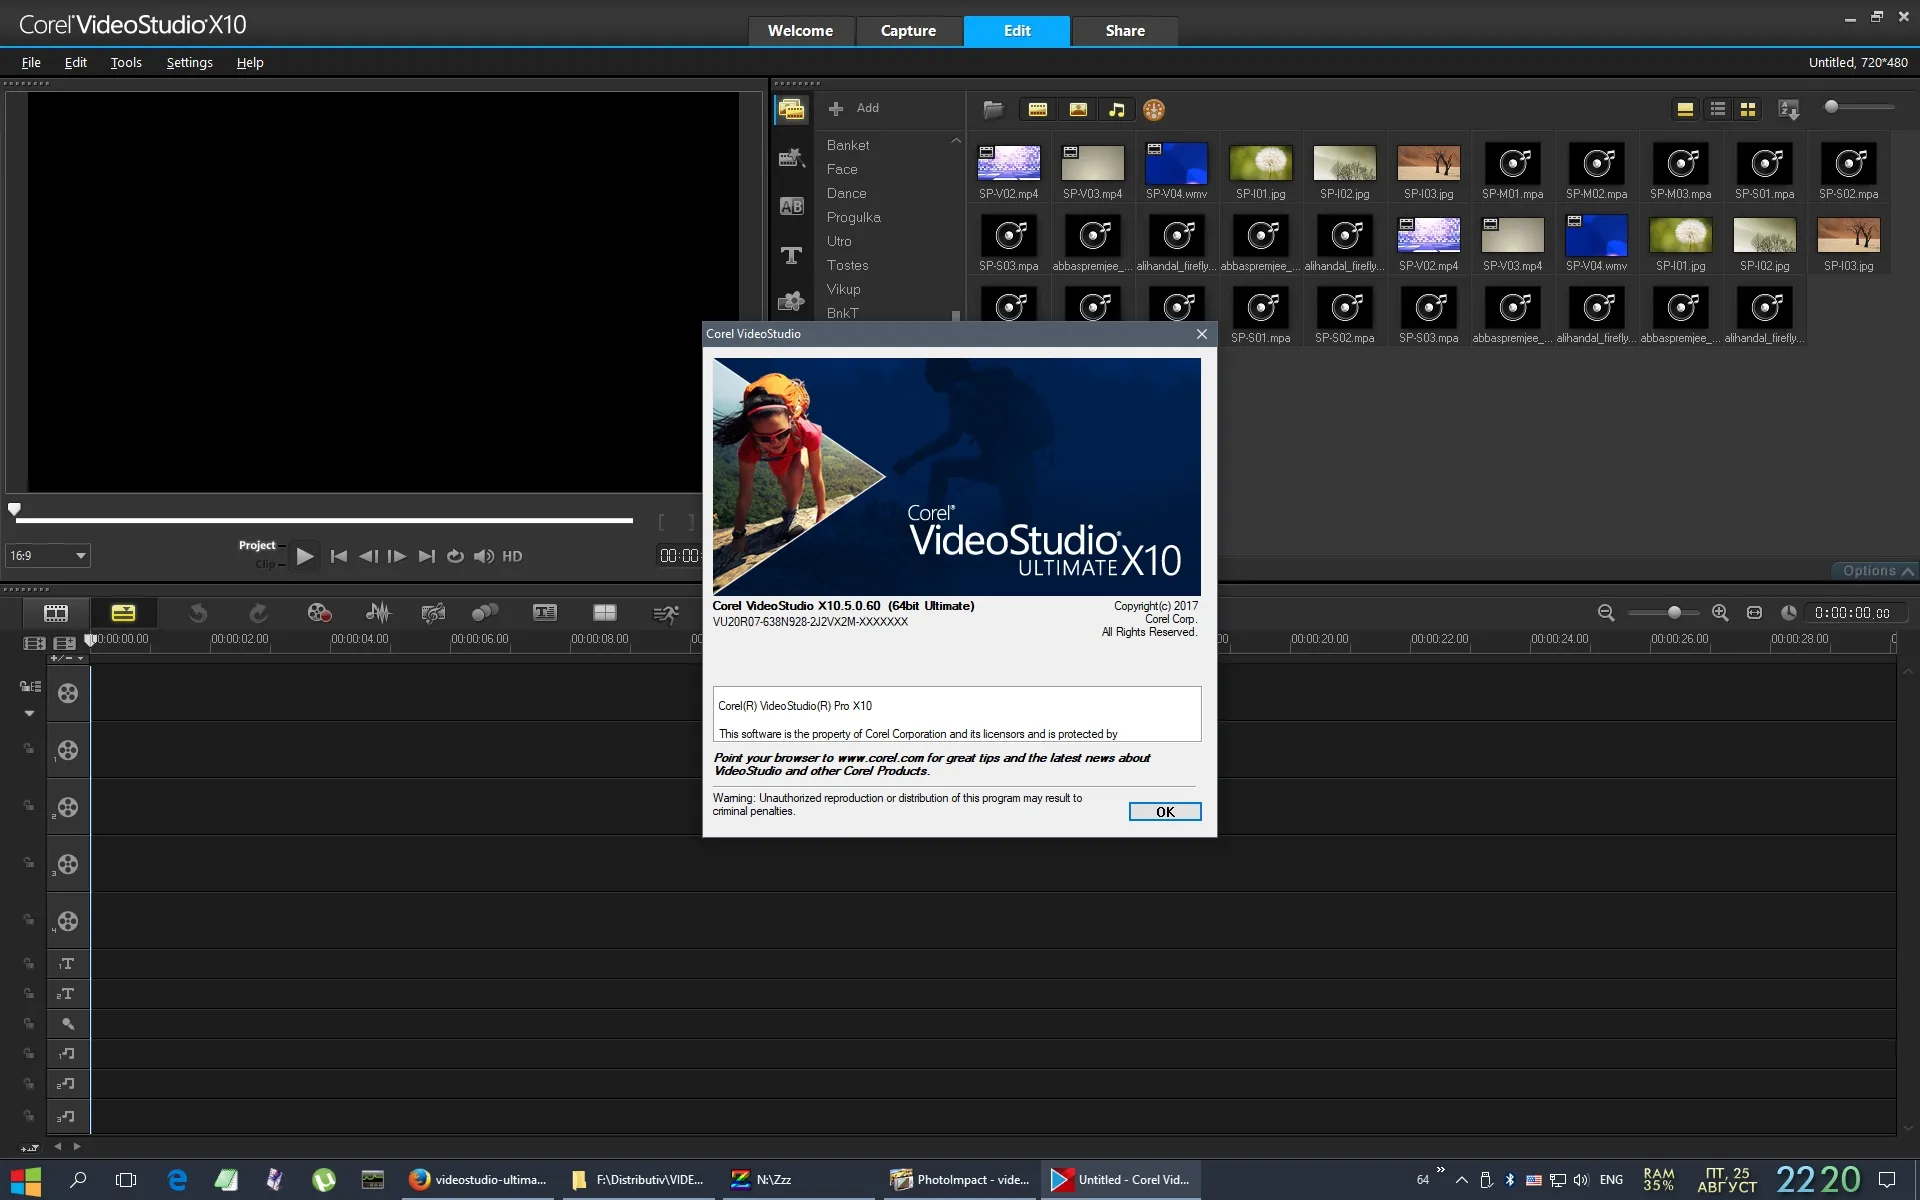
Task: Click the library thumbnail size slider
Action: [x=1859, y=107]
